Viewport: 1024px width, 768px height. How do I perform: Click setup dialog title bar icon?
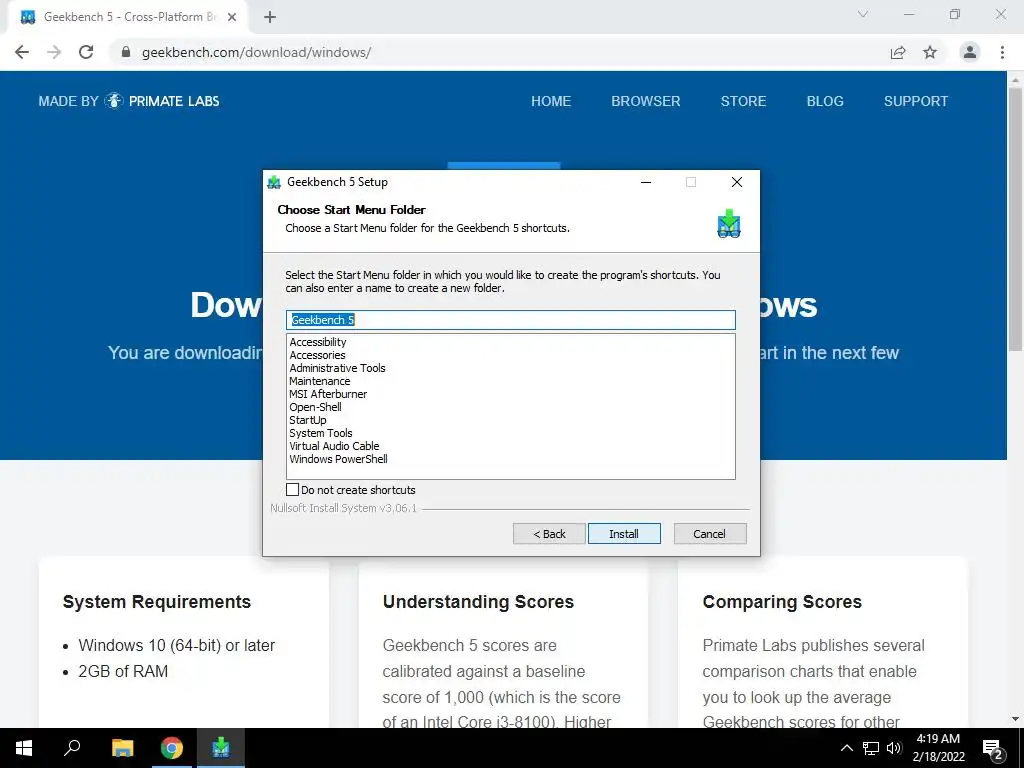coord(275,182)
